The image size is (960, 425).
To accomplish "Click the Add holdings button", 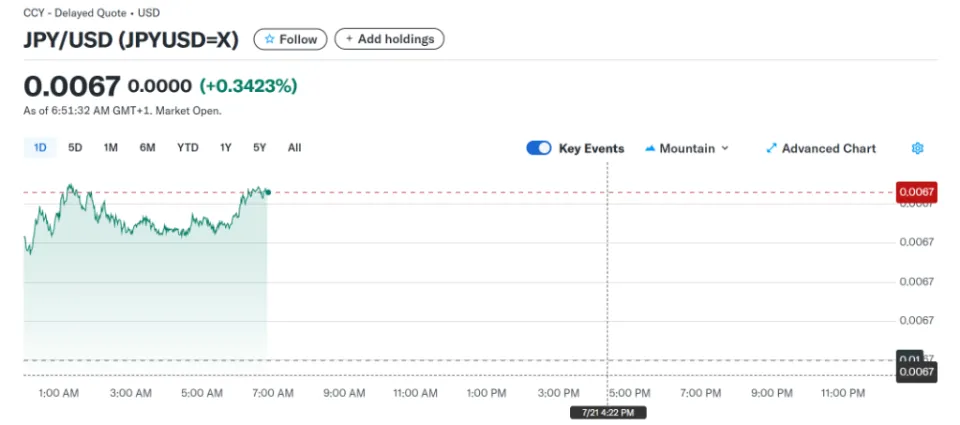I will [x=389, y=39].
